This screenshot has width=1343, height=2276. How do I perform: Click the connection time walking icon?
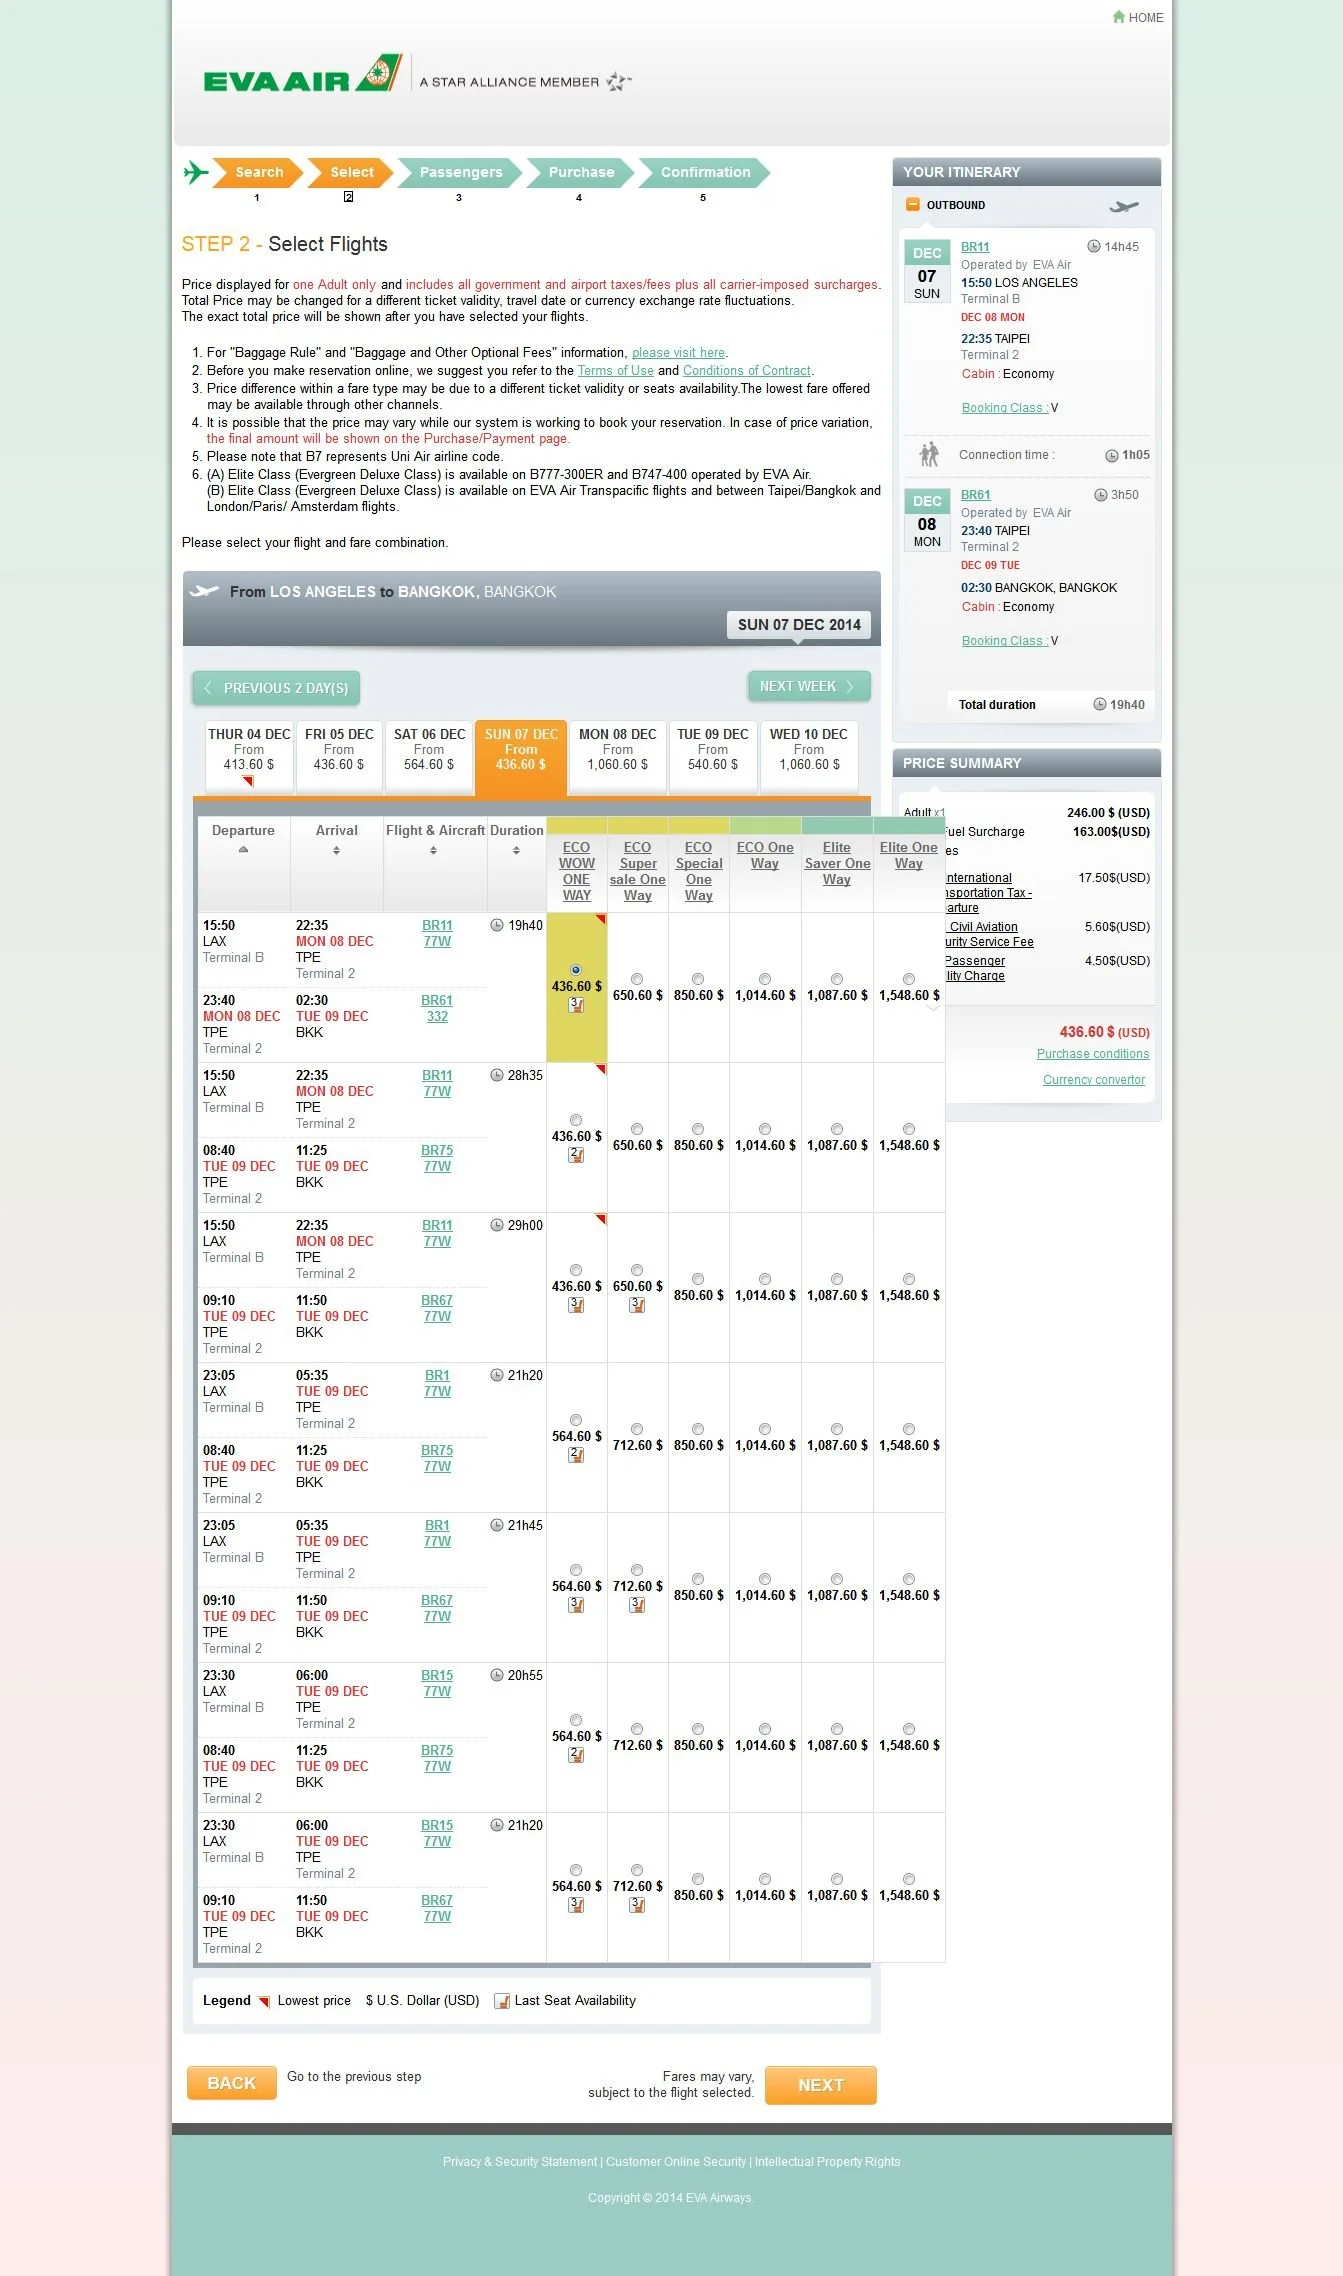coord(929,455)
